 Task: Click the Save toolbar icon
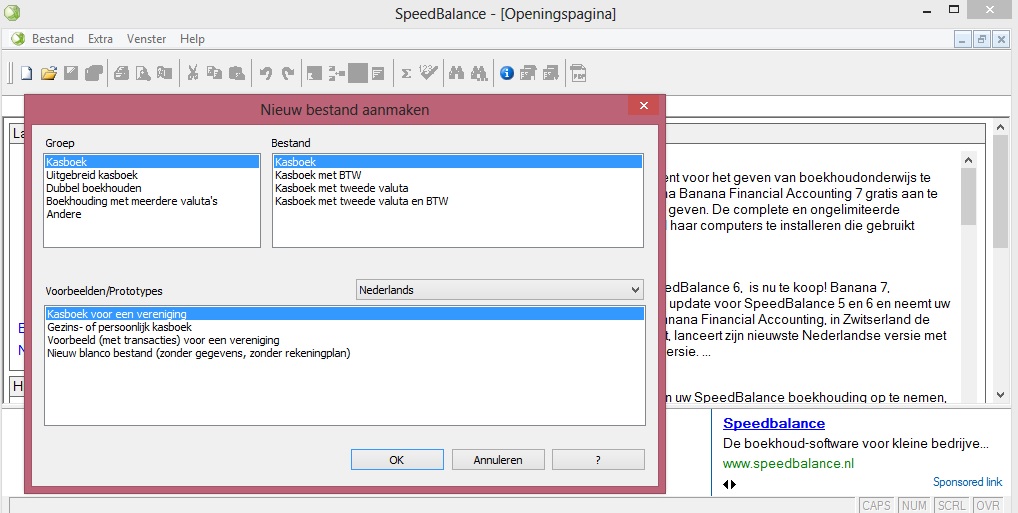click(x=71, y=73)
